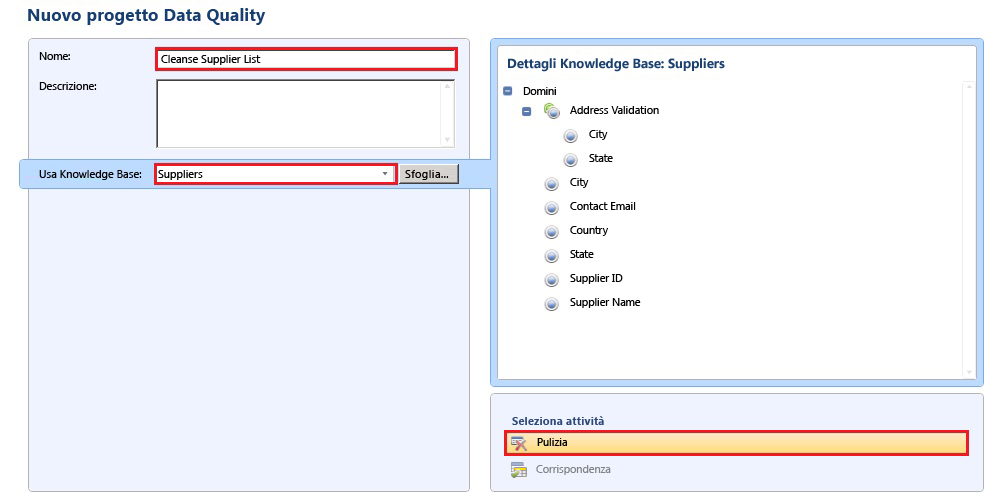Click the Pulizia cleansing activity icon
This screenshot has width=985, height=493.
518,443
